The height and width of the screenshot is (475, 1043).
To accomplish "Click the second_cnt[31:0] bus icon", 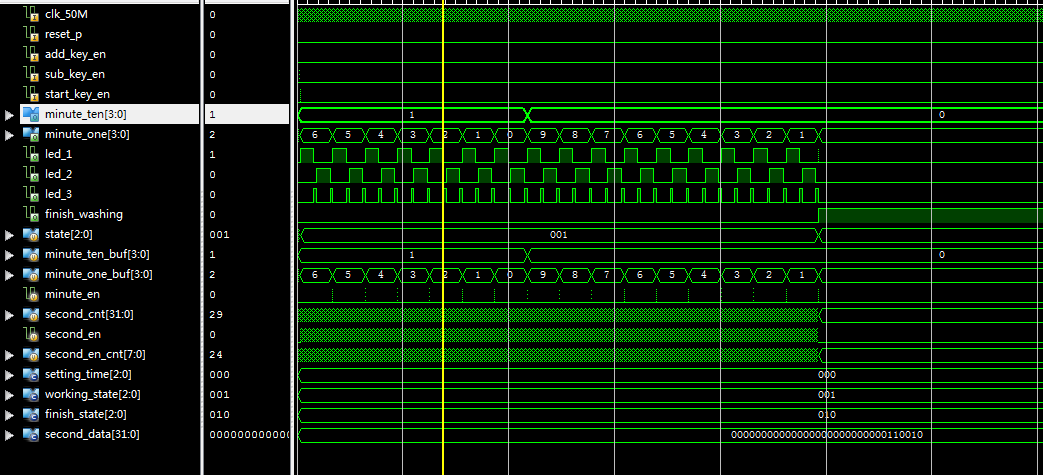I will [31, 314].
